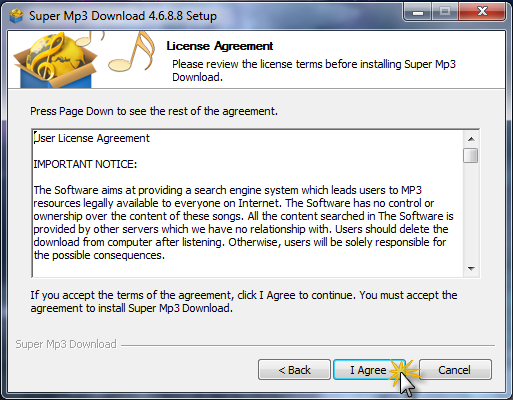Click the greyed-out maximize button
This screenshot has width=513, height=400.
click(x=445, y=12)
